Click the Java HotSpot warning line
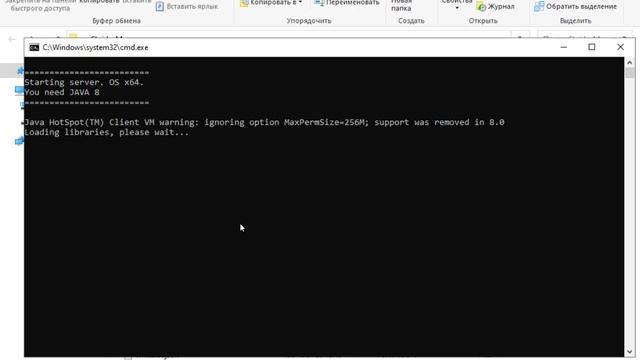The height and width of the screenshot is (360, 640). (x=264, y=122)
